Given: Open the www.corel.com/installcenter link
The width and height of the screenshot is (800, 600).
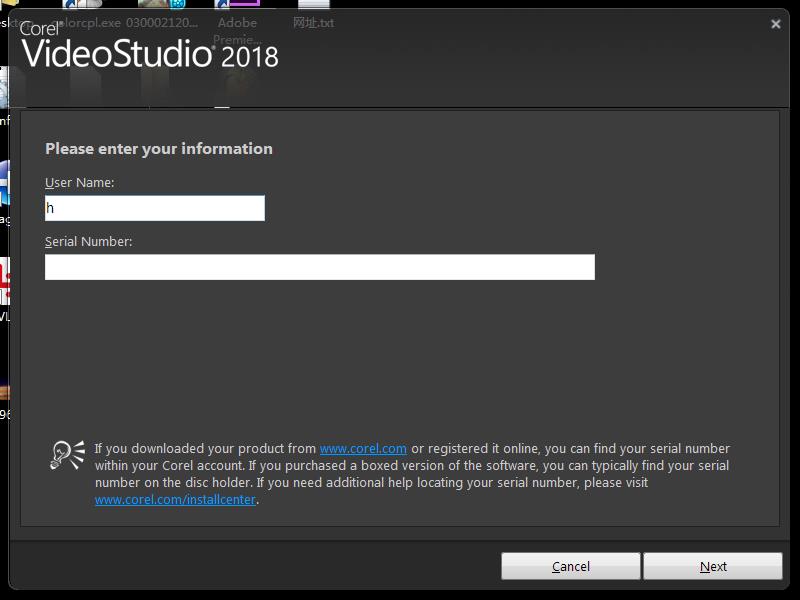Looking at the screenshot, I should [x=175, y=499].
